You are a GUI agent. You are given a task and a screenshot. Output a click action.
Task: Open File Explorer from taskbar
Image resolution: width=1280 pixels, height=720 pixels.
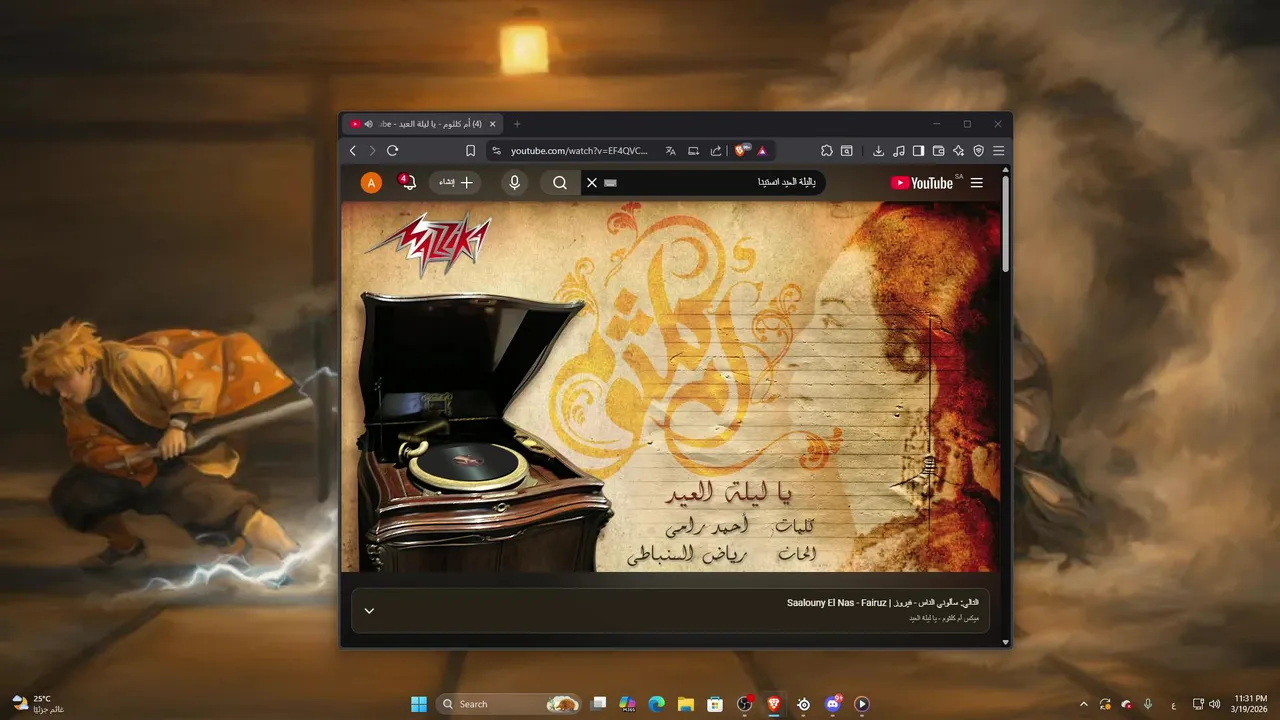pyautogui.click(x=685, y=704)
